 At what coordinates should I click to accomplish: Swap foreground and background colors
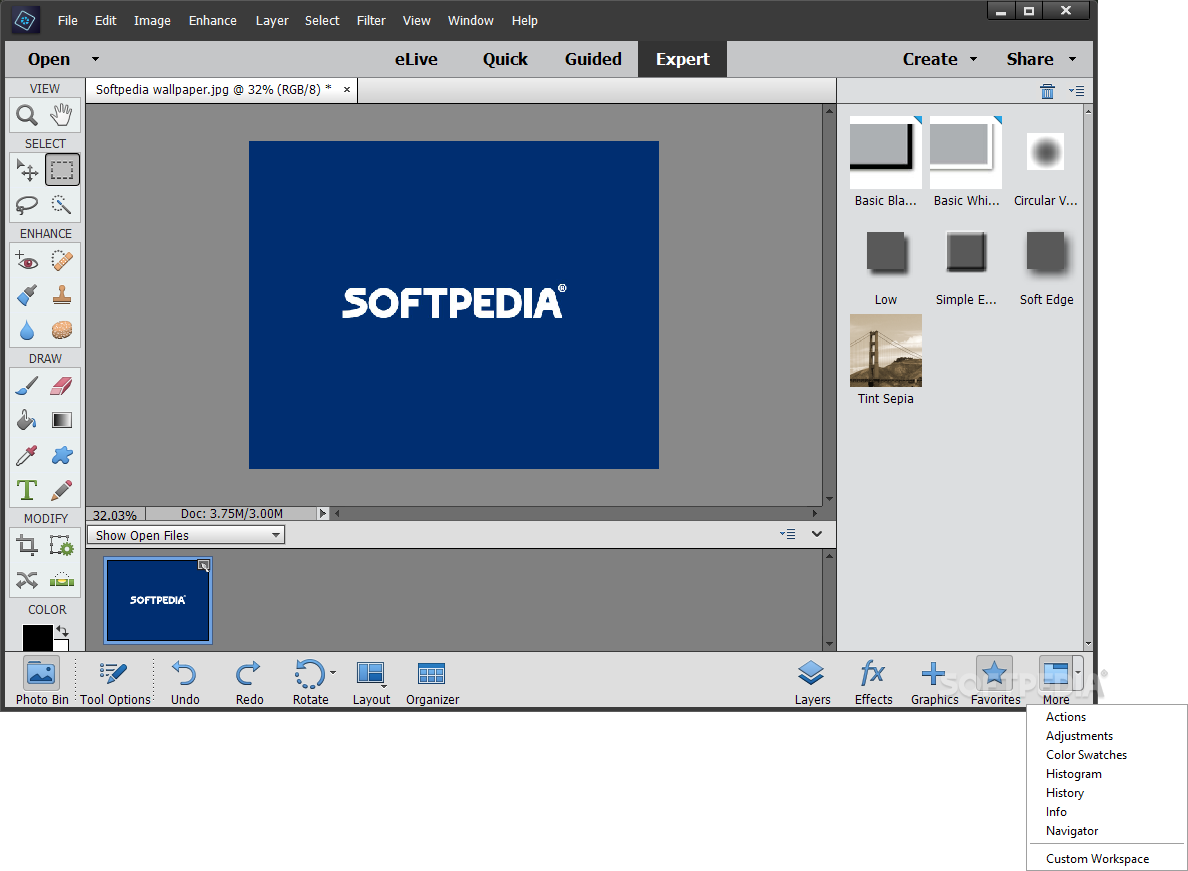coord(62,630)
